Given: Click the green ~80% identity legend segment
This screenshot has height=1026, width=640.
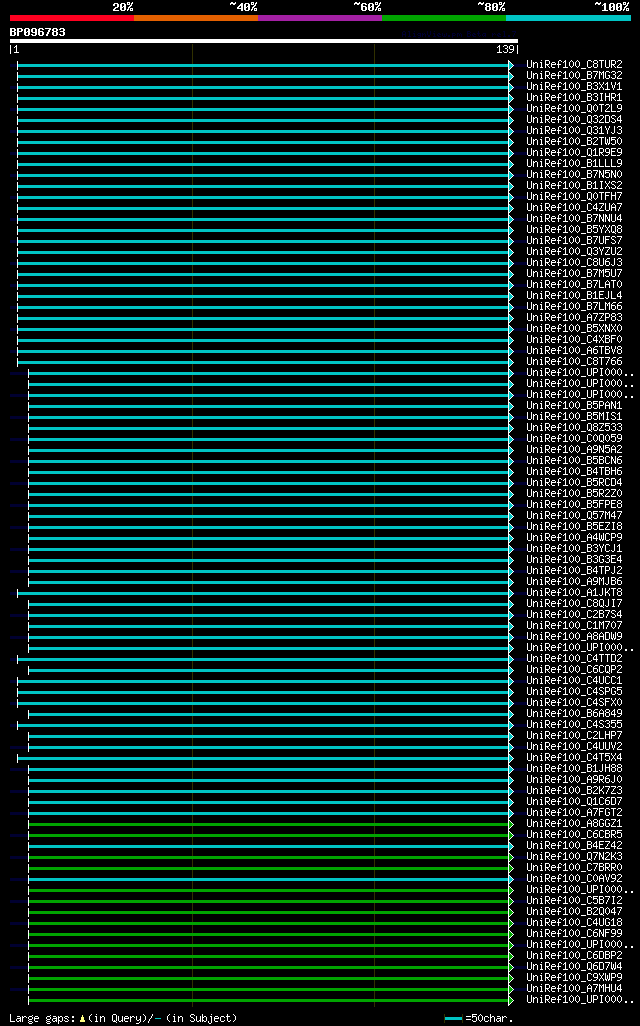Looking at the screenshot, I should point(444,18).
